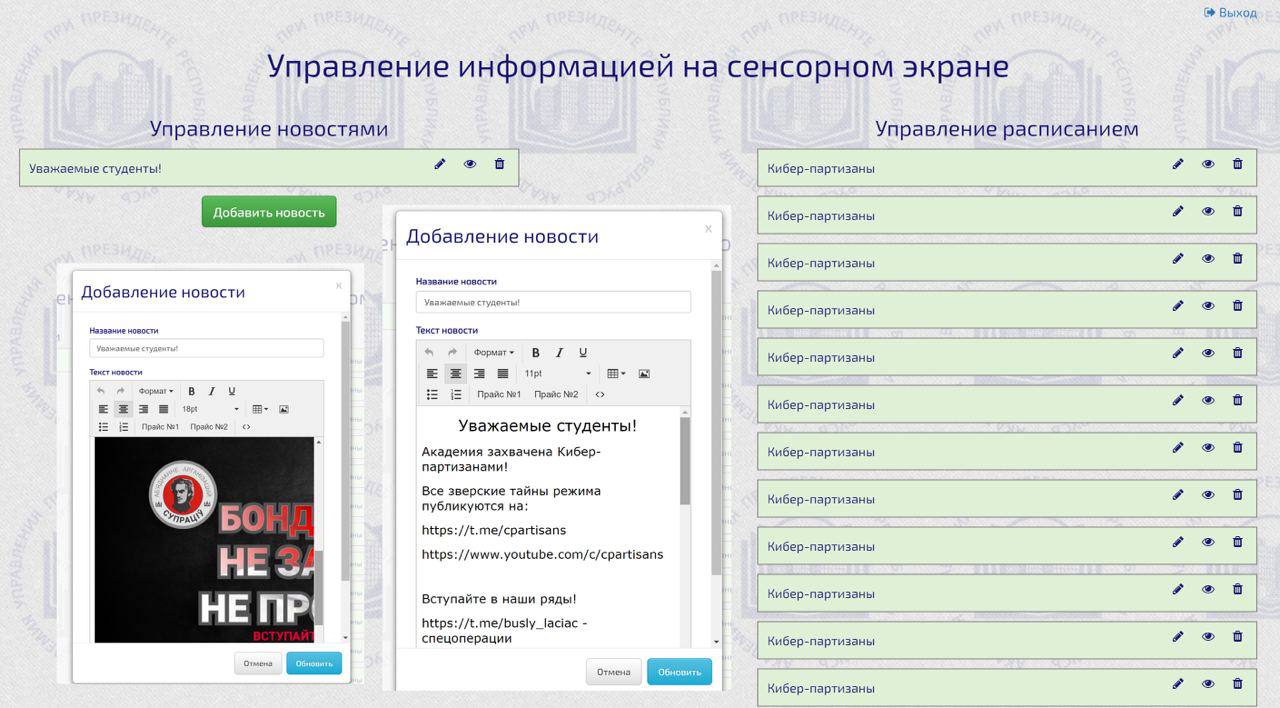Toggle Italic in the 18pt dialog editor
The height and width of the screenshot is (708, 1280).
(211, 391)
